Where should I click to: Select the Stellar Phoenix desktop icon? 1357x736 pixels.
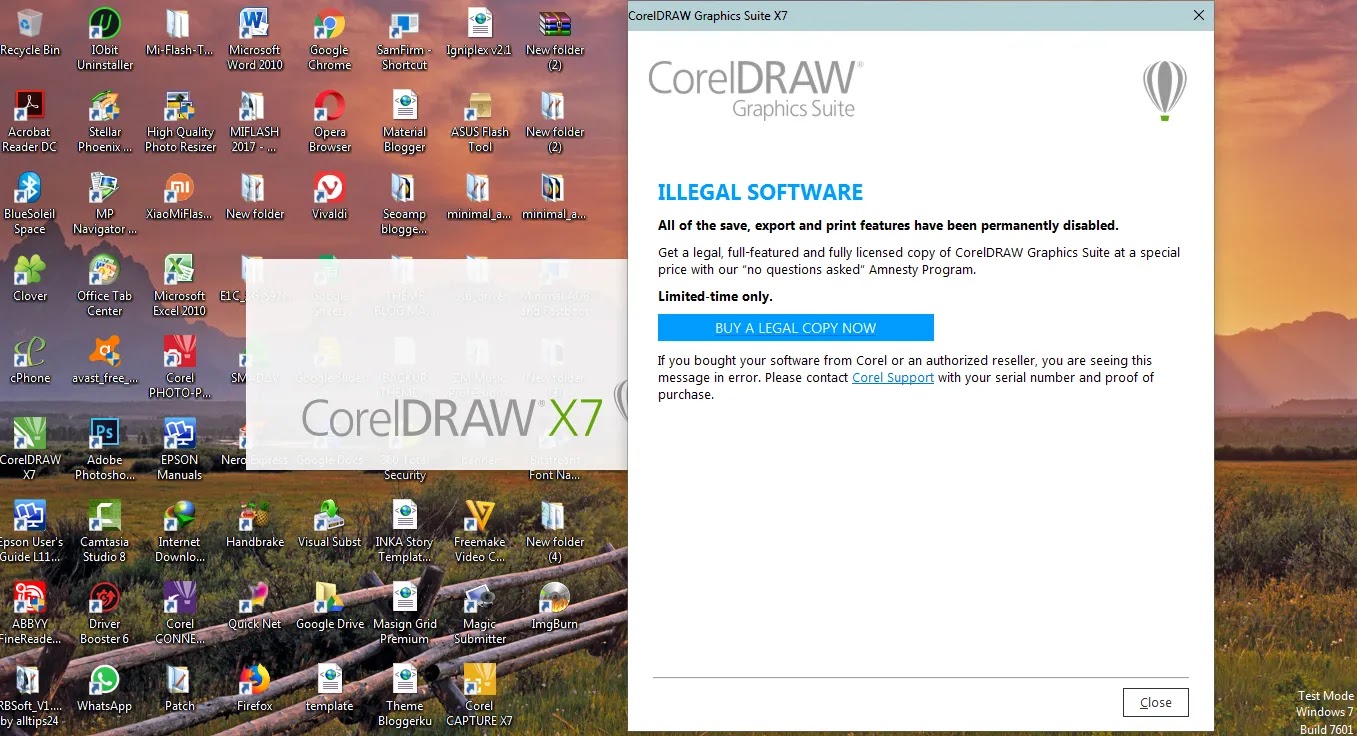[x=104, y=121]
